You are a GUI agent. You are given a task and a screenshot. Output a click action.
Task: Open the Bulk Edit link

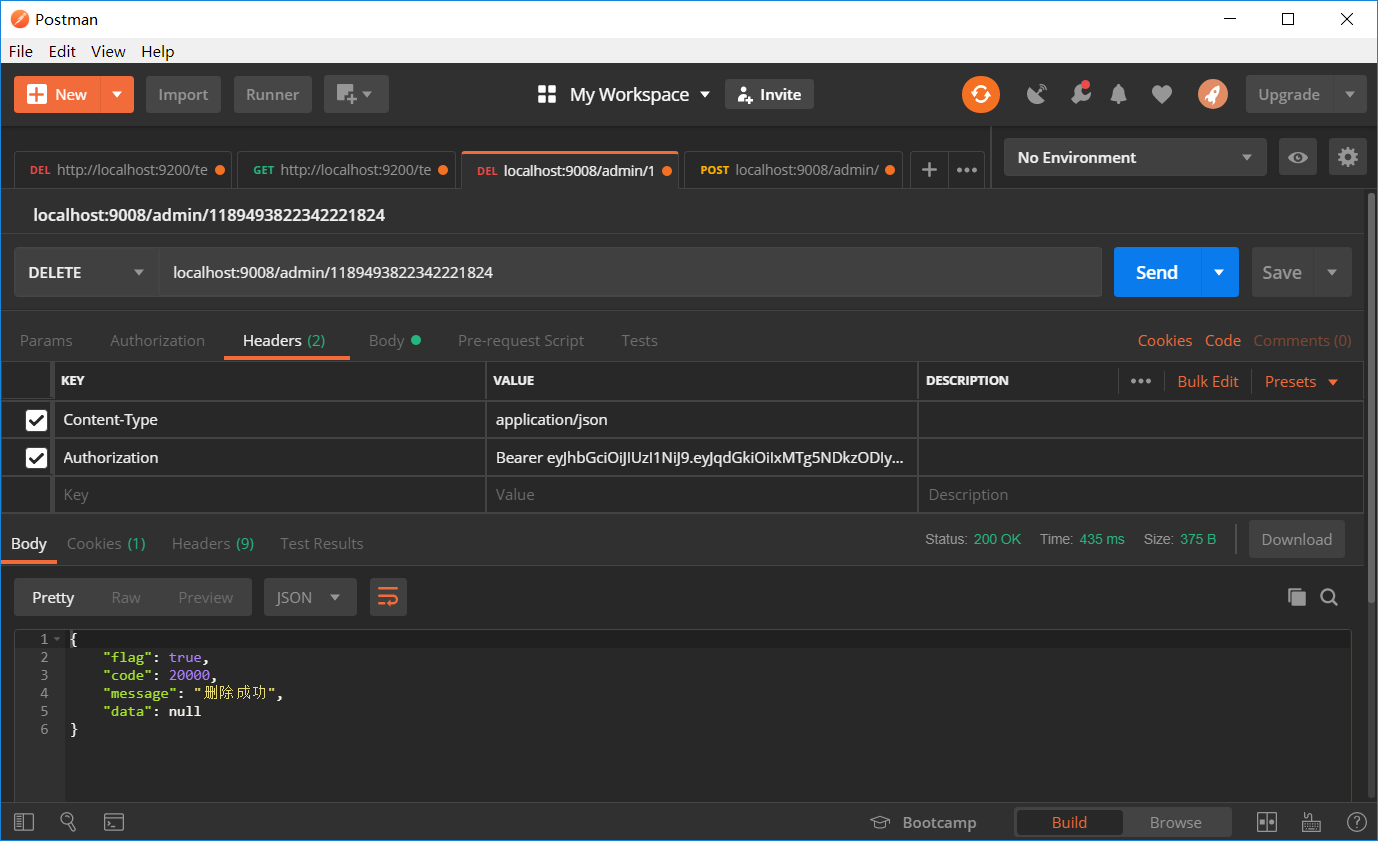pos(1208,381)
